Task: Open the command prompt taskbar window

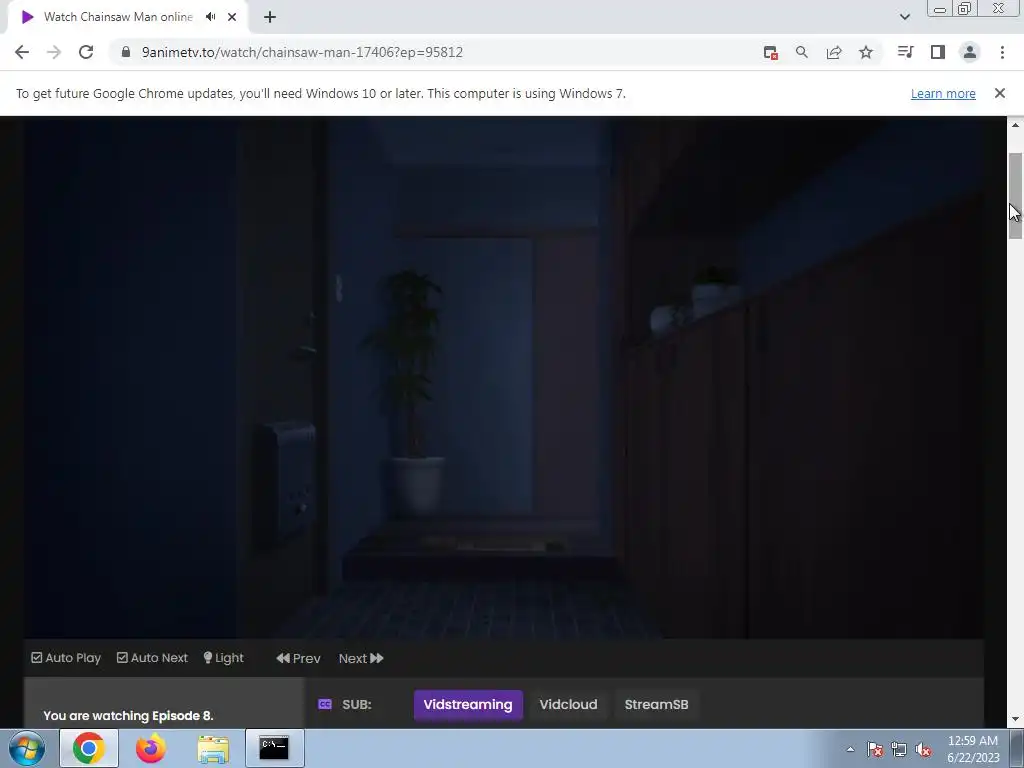Action: coord(274,748)
